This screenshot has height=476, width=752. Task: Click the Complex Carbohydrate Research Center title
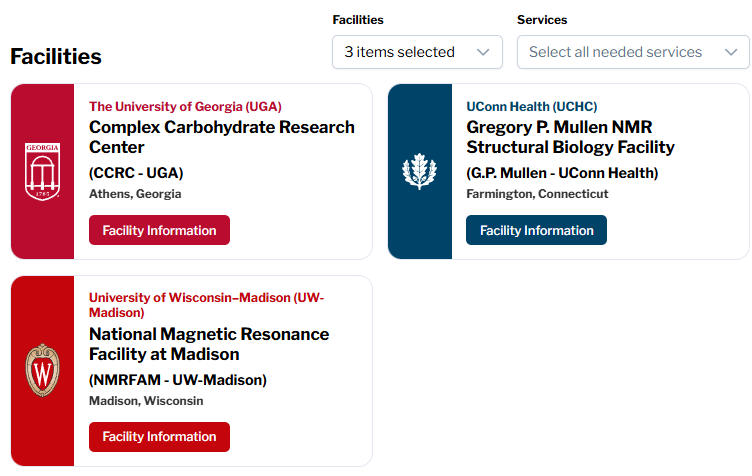point(221,137)
